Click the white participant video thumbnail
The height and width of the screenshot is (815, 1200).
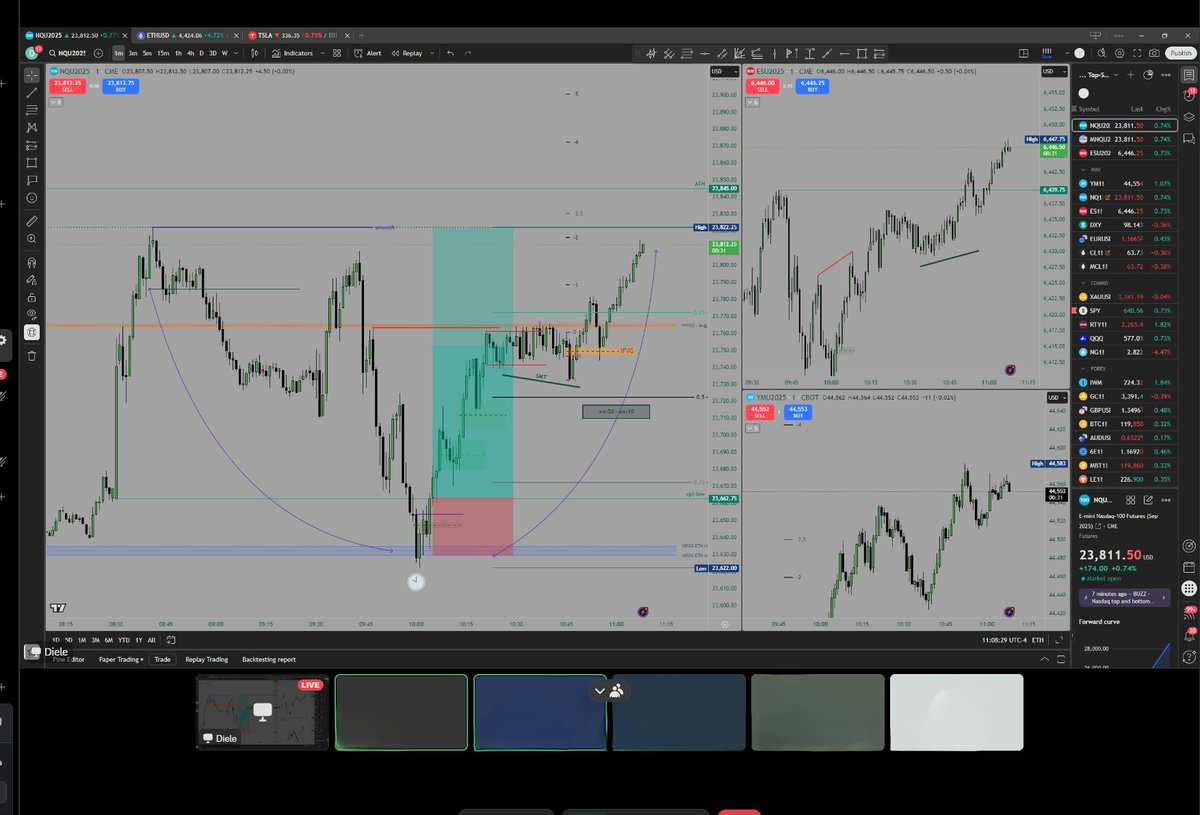pos(956,712)
